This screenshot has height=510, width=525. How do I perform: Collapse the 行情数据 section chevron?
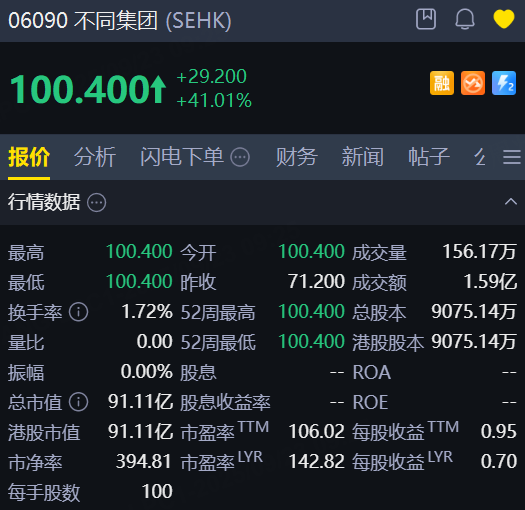point(511,202)
